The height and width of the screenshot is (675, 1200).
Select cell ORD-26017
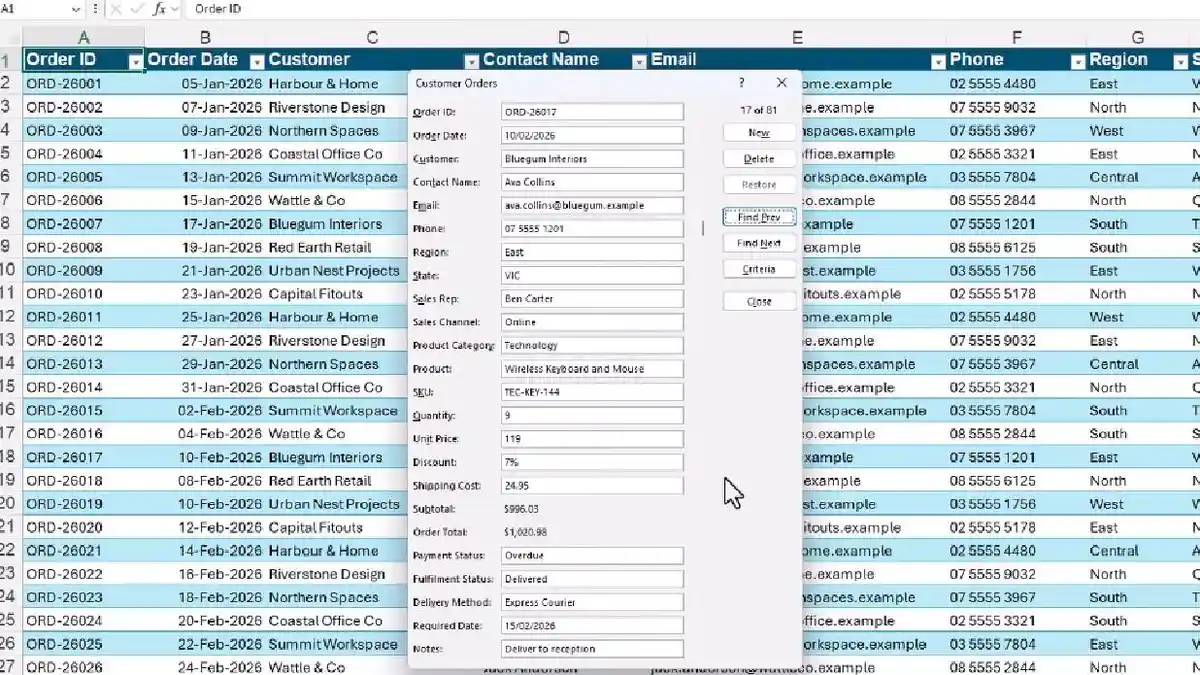click(84, 457)
